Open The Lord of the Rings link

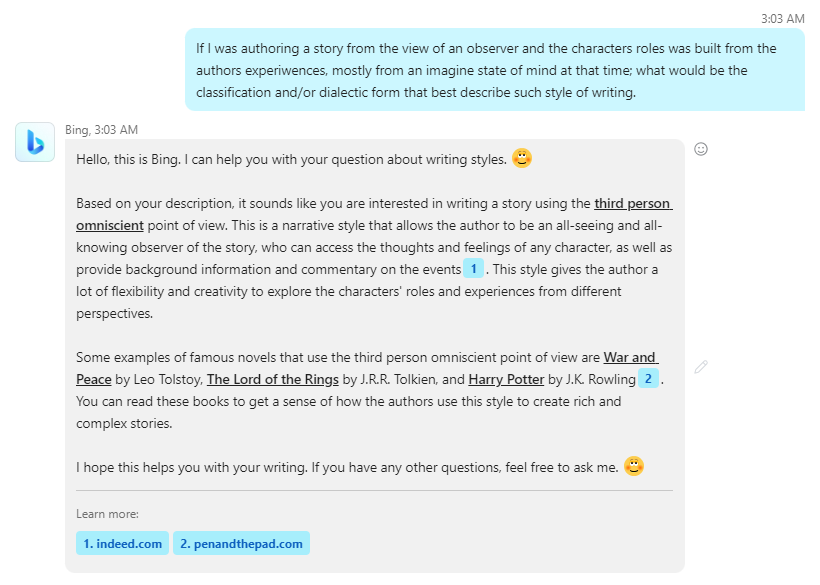point(272,380)
